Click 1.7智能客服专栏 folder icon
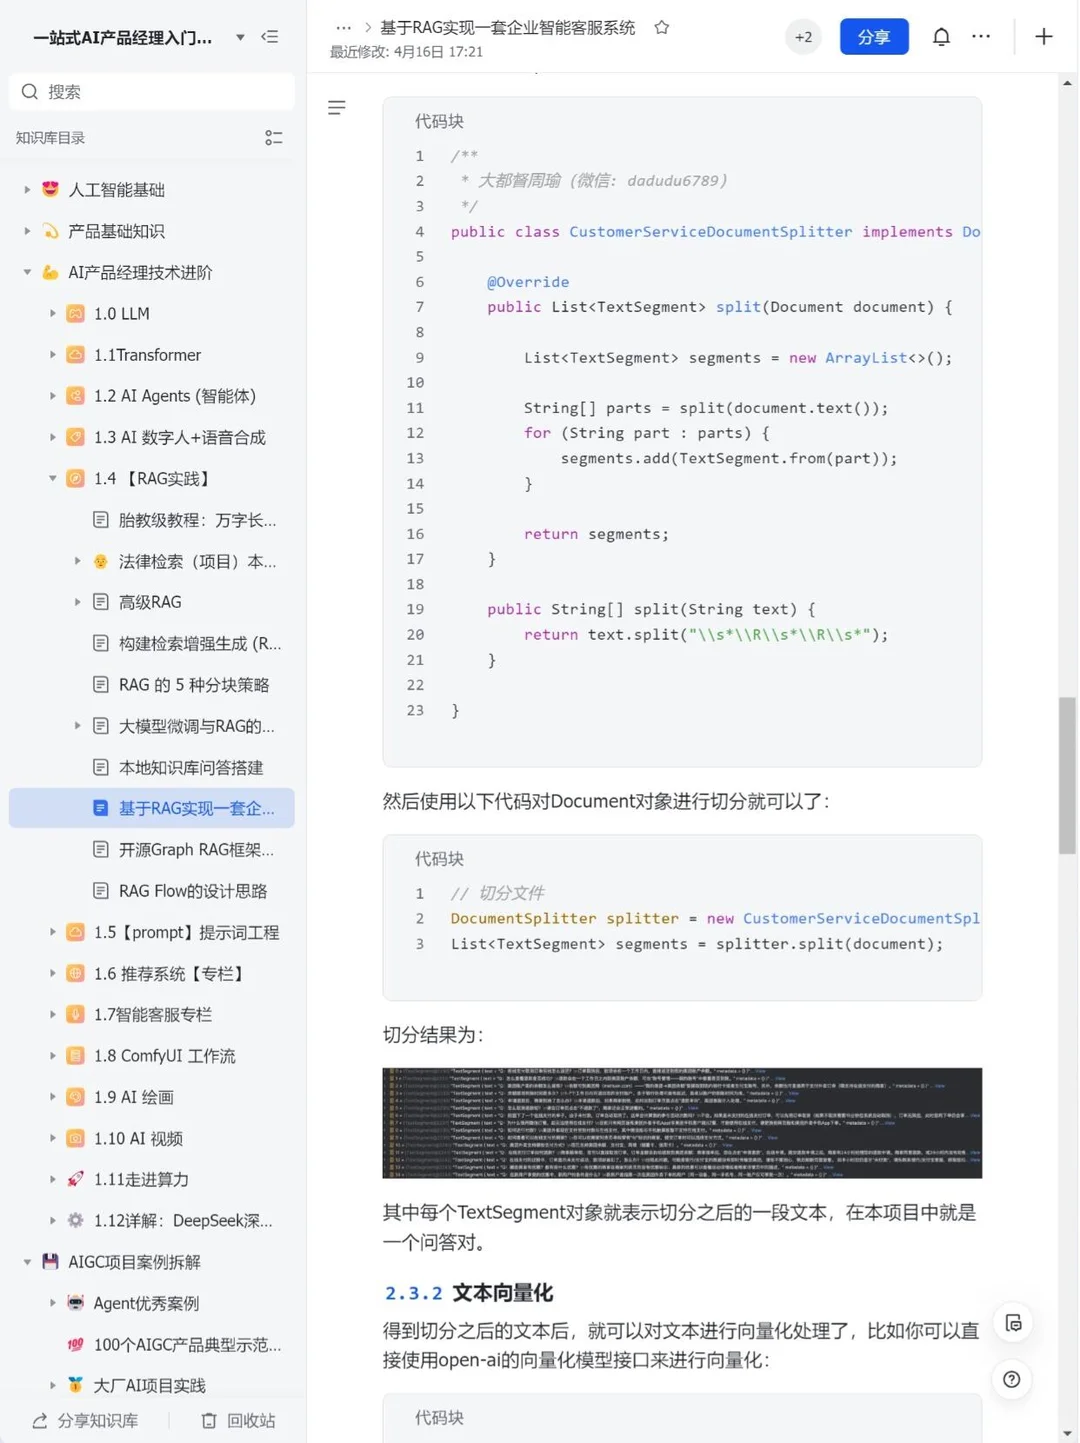 [x=75, y=1014]
